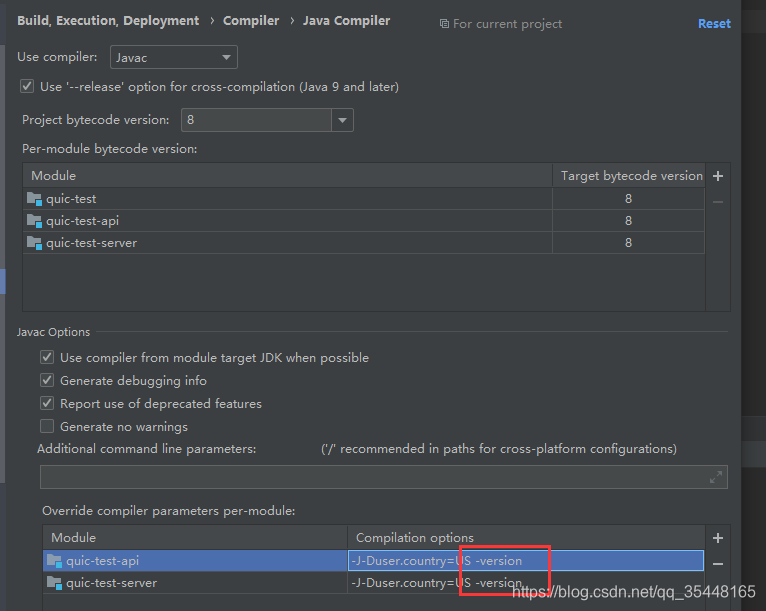
Task: Click the Additional command line parameters field
Action: (x=383, y=477)
